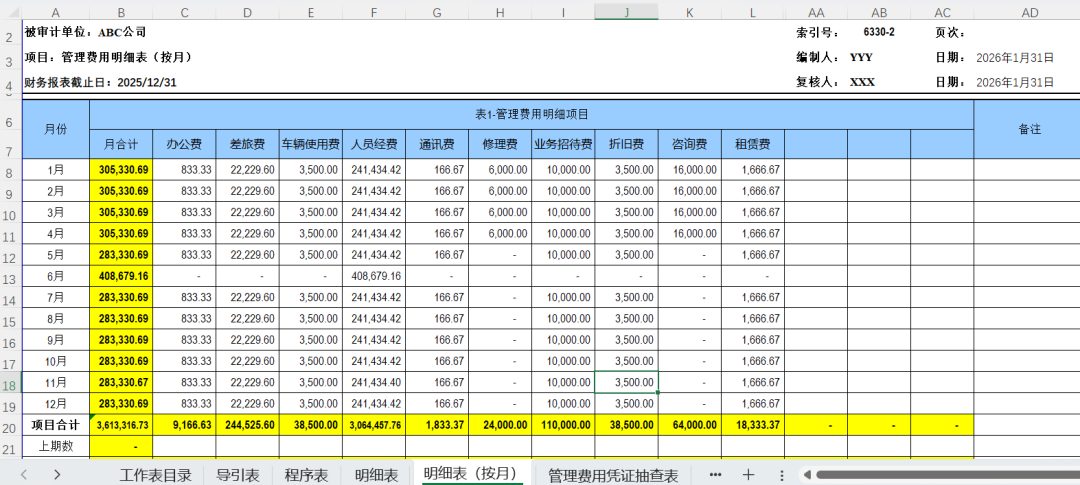
Task: Open the 程序表 sheet tab
Action: coord(307,475)
